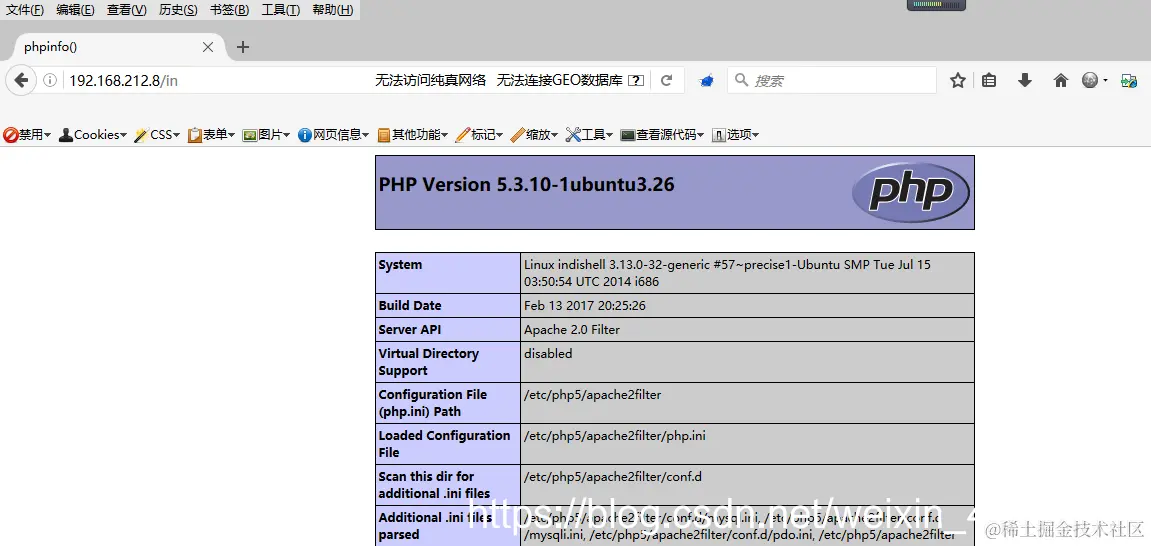Click the rightmost toolbar extension icon
The image size is (1151, 546).
pyautogui.click(x=1129, y=81)
